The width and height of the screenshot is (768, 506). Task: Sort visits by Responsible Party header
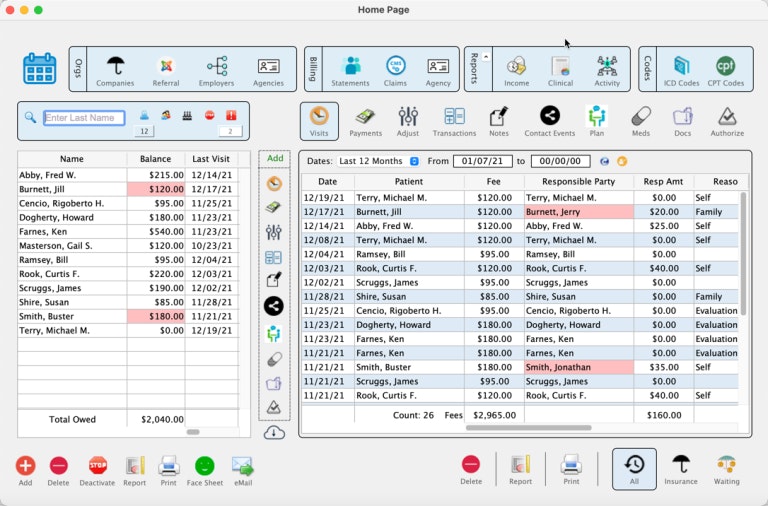coord(578,181)
